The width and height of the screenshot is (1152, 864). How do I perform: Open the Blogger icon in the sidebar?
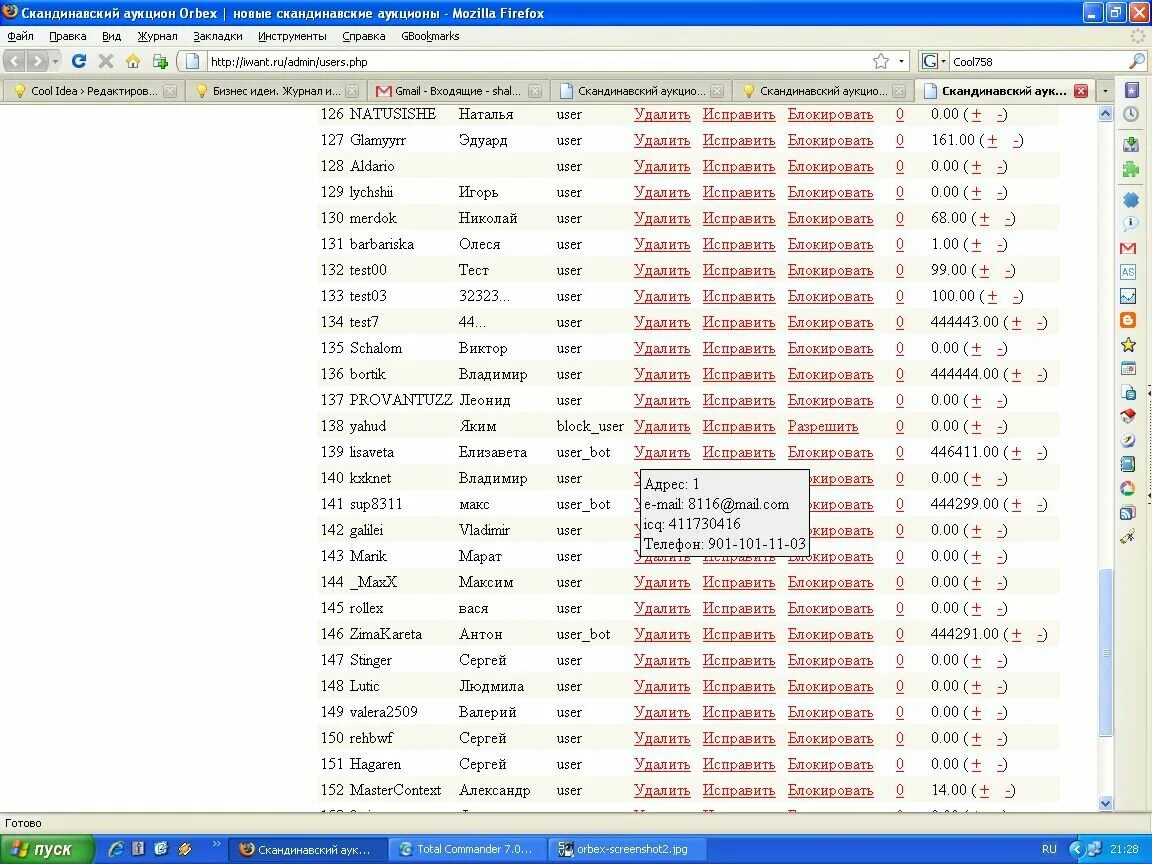pyautogui.click(x=1128, y=320)
